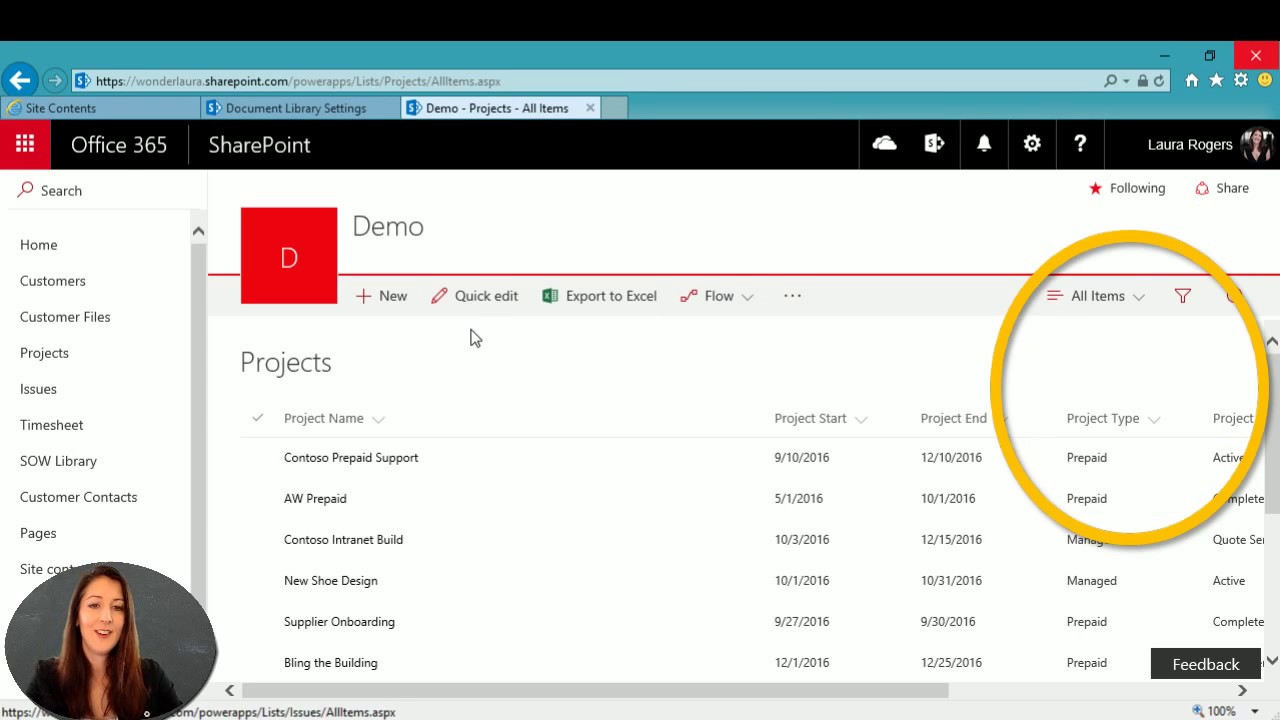Open settings gear in Office 365 header

[x=1032, y=144]
